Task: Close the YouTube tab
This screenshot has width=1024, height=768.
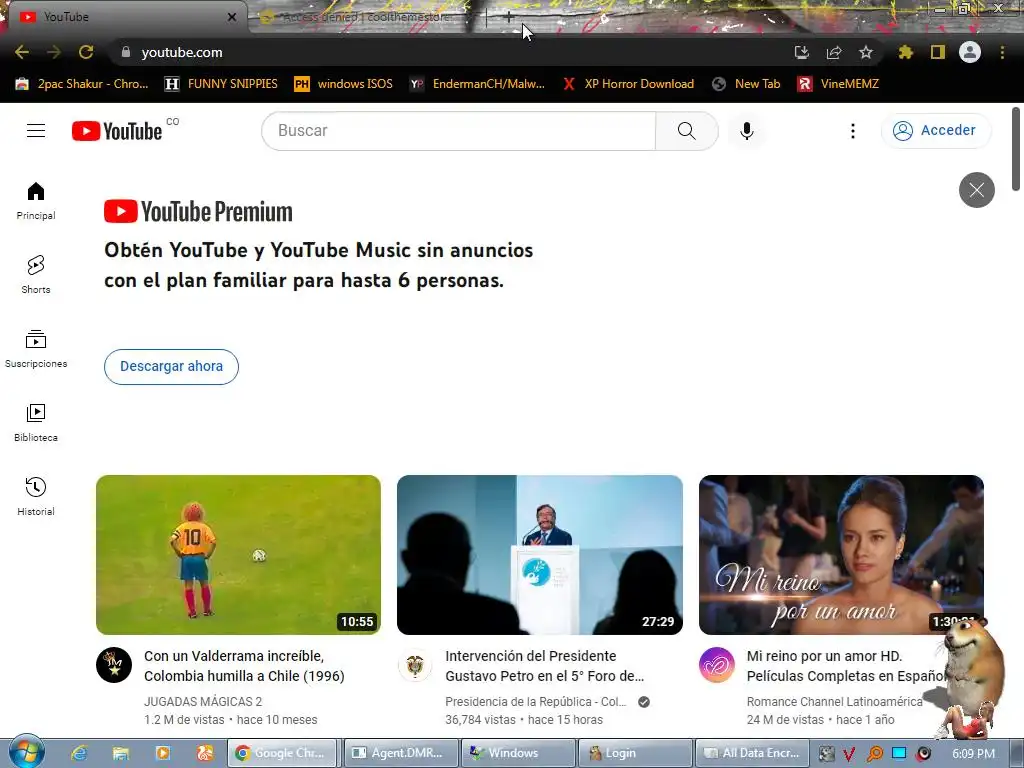Action: [x=232, y=17]
